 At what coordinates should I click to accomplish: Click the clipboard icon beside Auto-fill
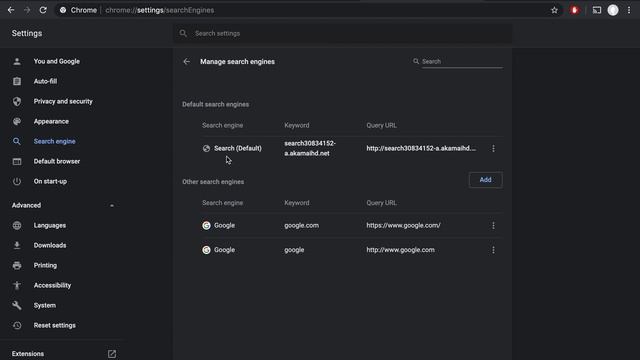[17, 81]
